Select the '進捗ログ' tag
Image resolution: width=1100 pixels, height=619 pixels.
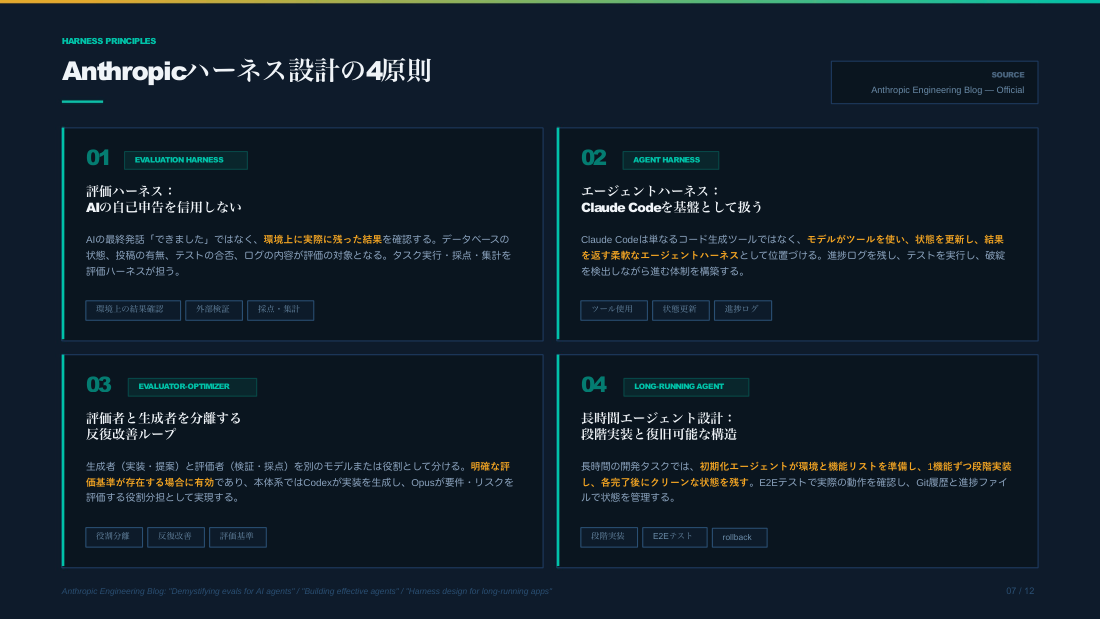(x=742, y=310)
